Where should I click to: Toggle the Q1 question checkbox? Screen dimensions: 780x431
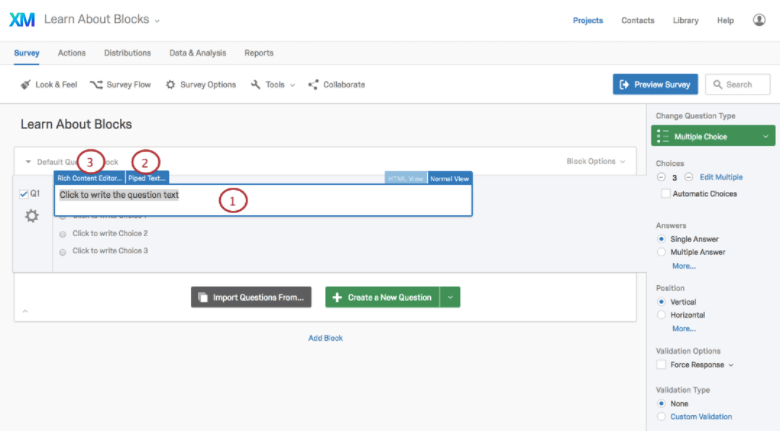click(23, 194)
